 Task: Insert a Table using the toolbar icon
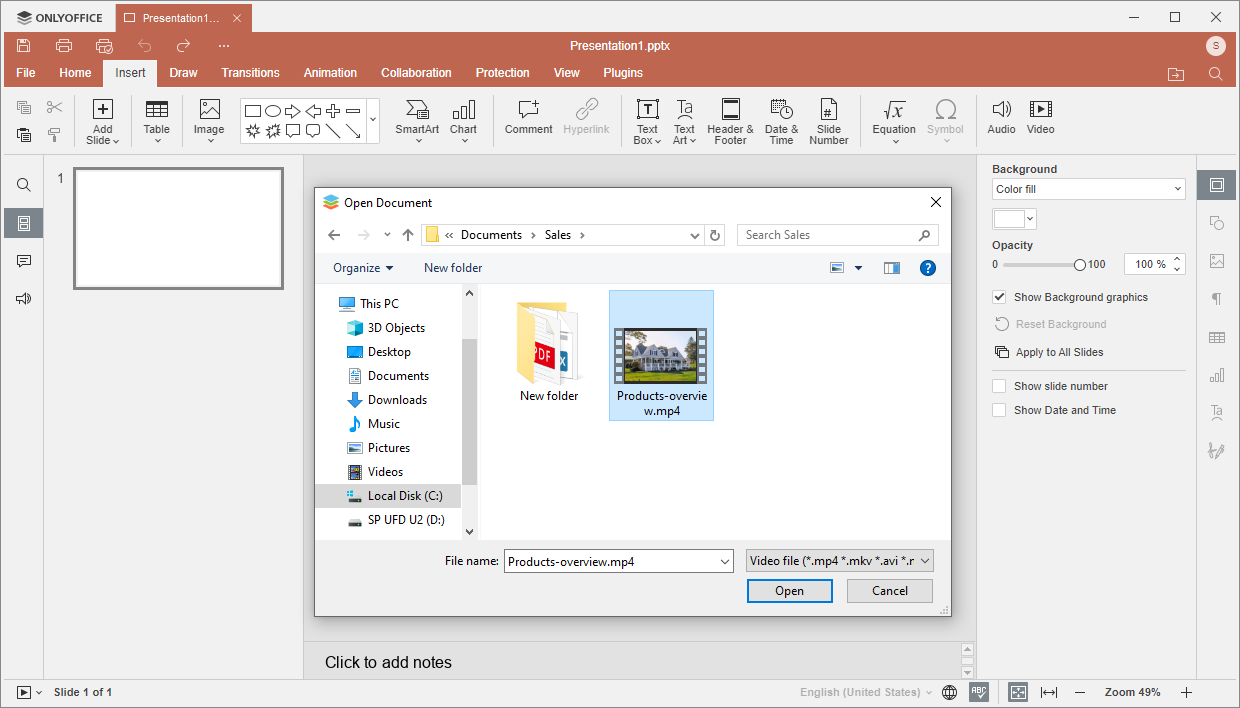pyautogui.click(x=157, y=110)
